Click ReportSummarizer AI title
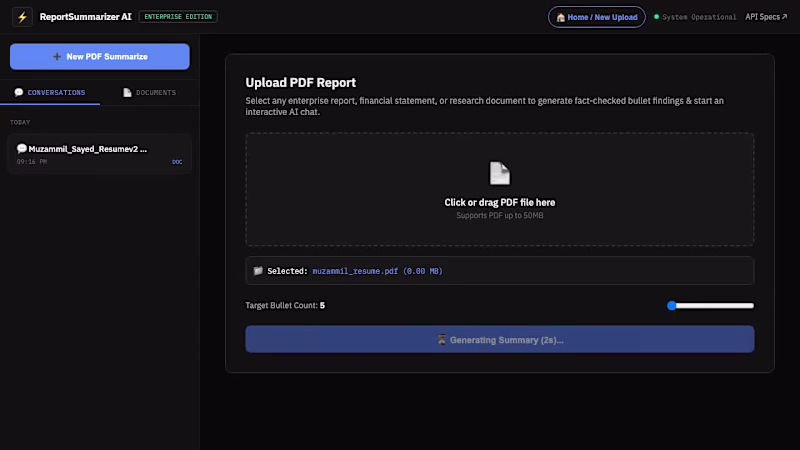The width and height of the screenshot is (800, 450). pos(85,17)
